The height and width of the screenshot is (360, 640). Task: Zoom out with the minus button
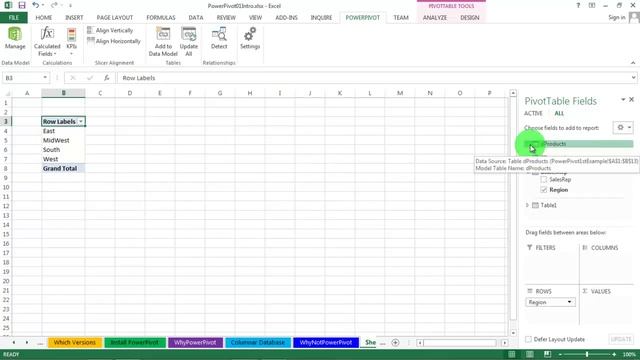(560, 354)
